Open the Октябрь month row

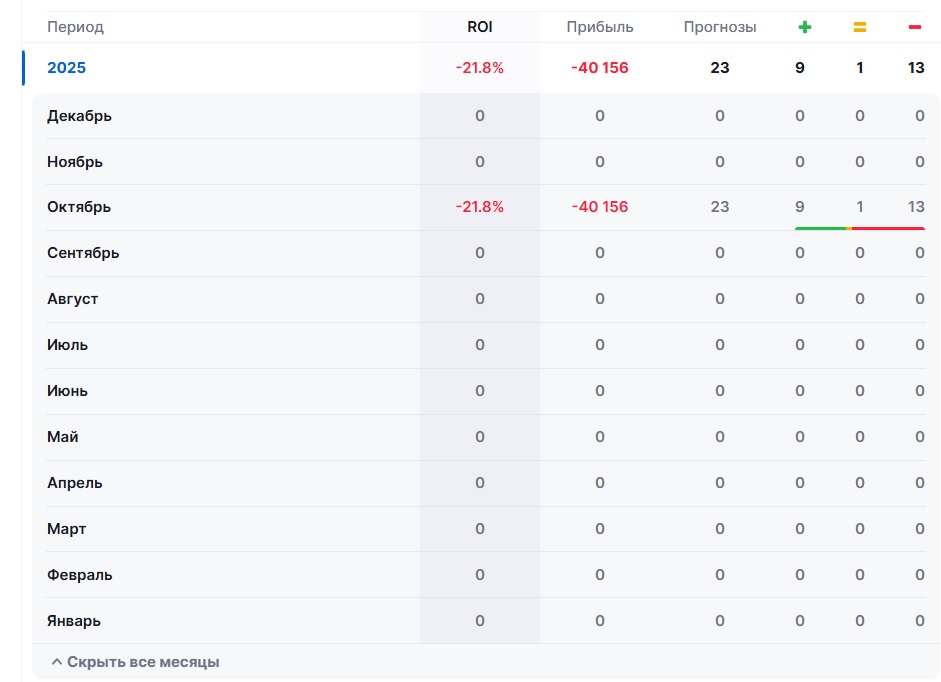79,207
